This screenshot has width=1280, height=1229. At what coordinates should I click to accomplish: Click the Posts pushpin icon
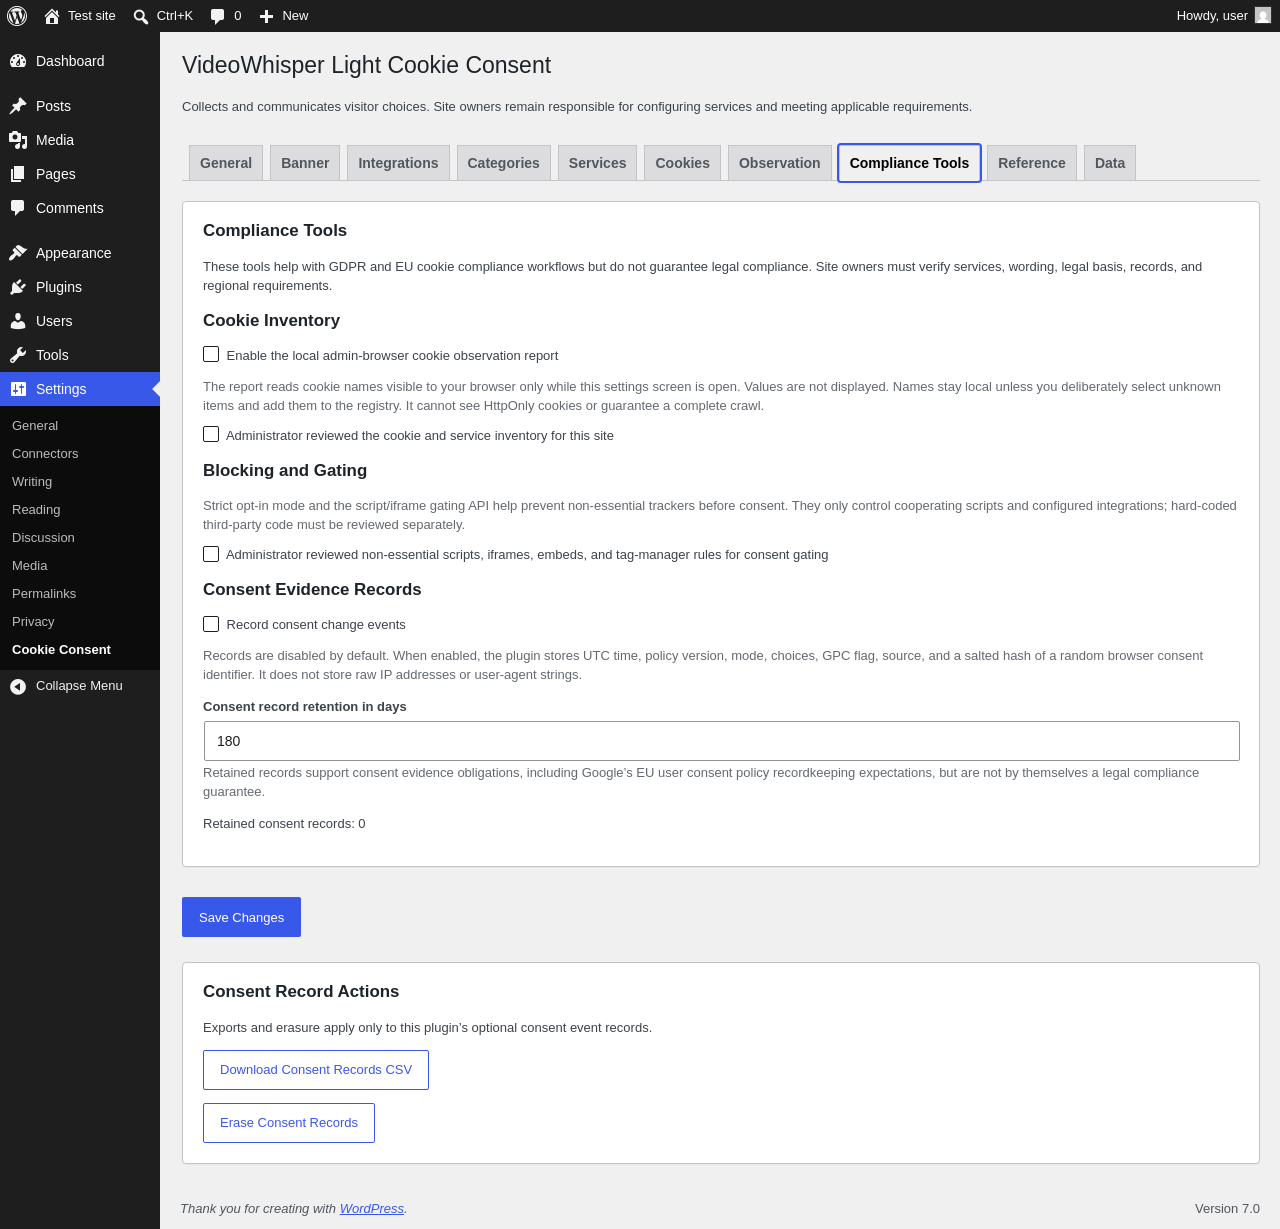pyautogui.click(x=18, y=106)
